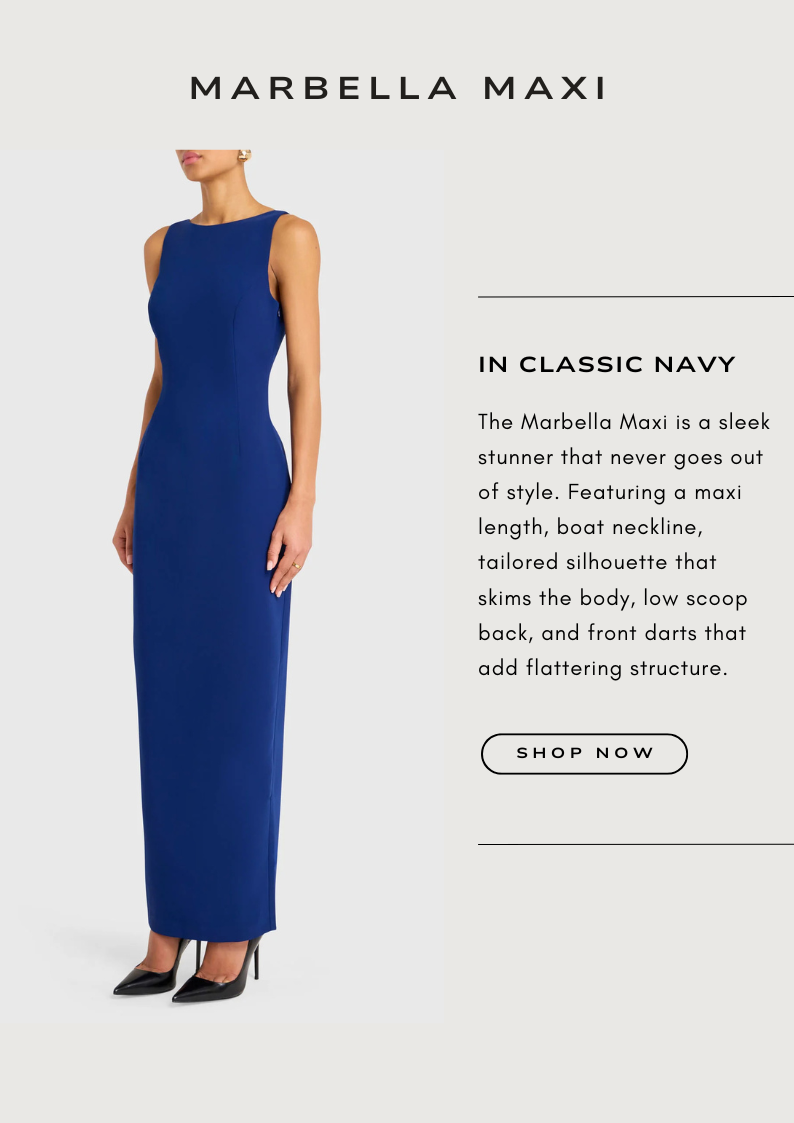Click the model's lips in the photo
Screen dimensions: 794x1123
(x=190, y=158)
